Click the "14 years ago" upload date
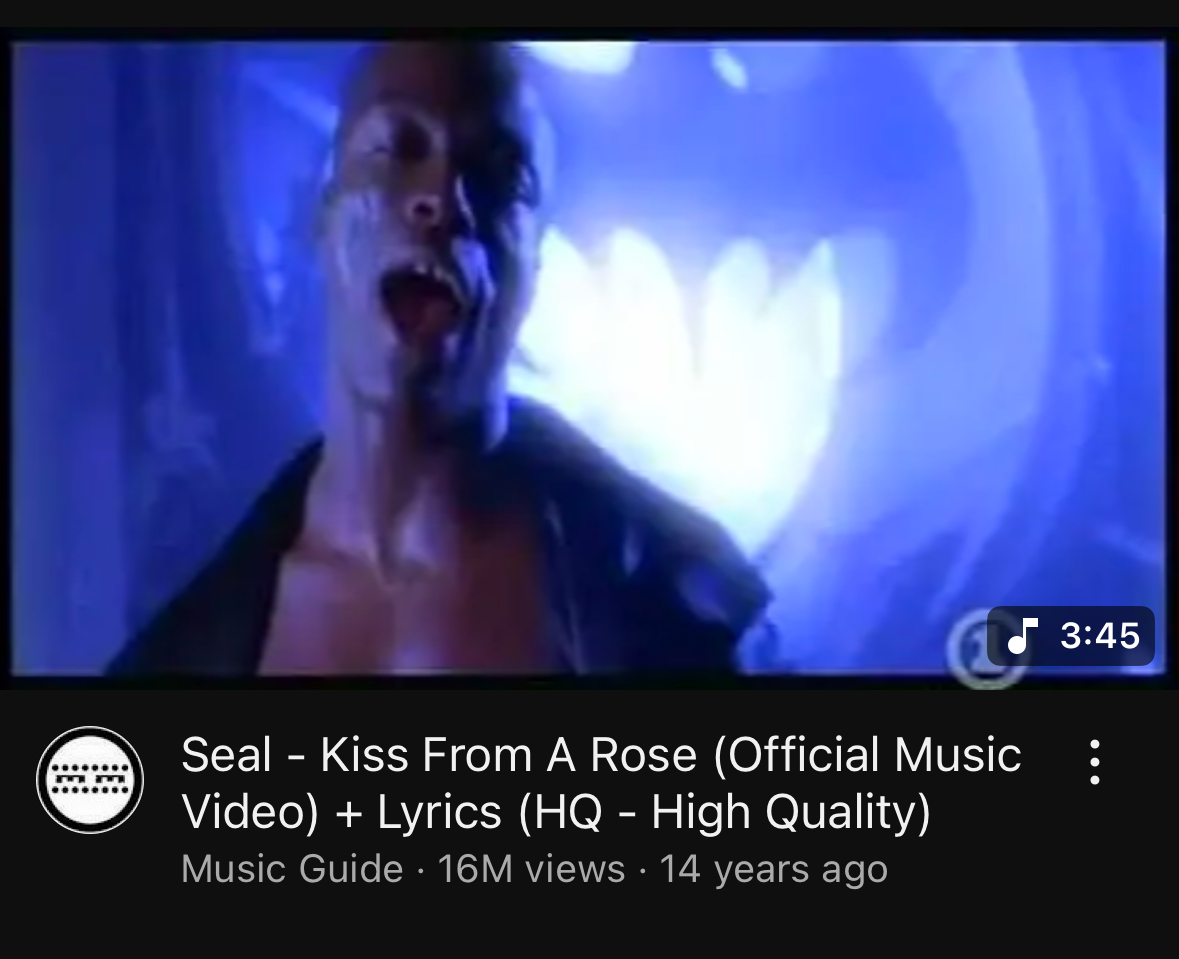 [x=774, y=869]
